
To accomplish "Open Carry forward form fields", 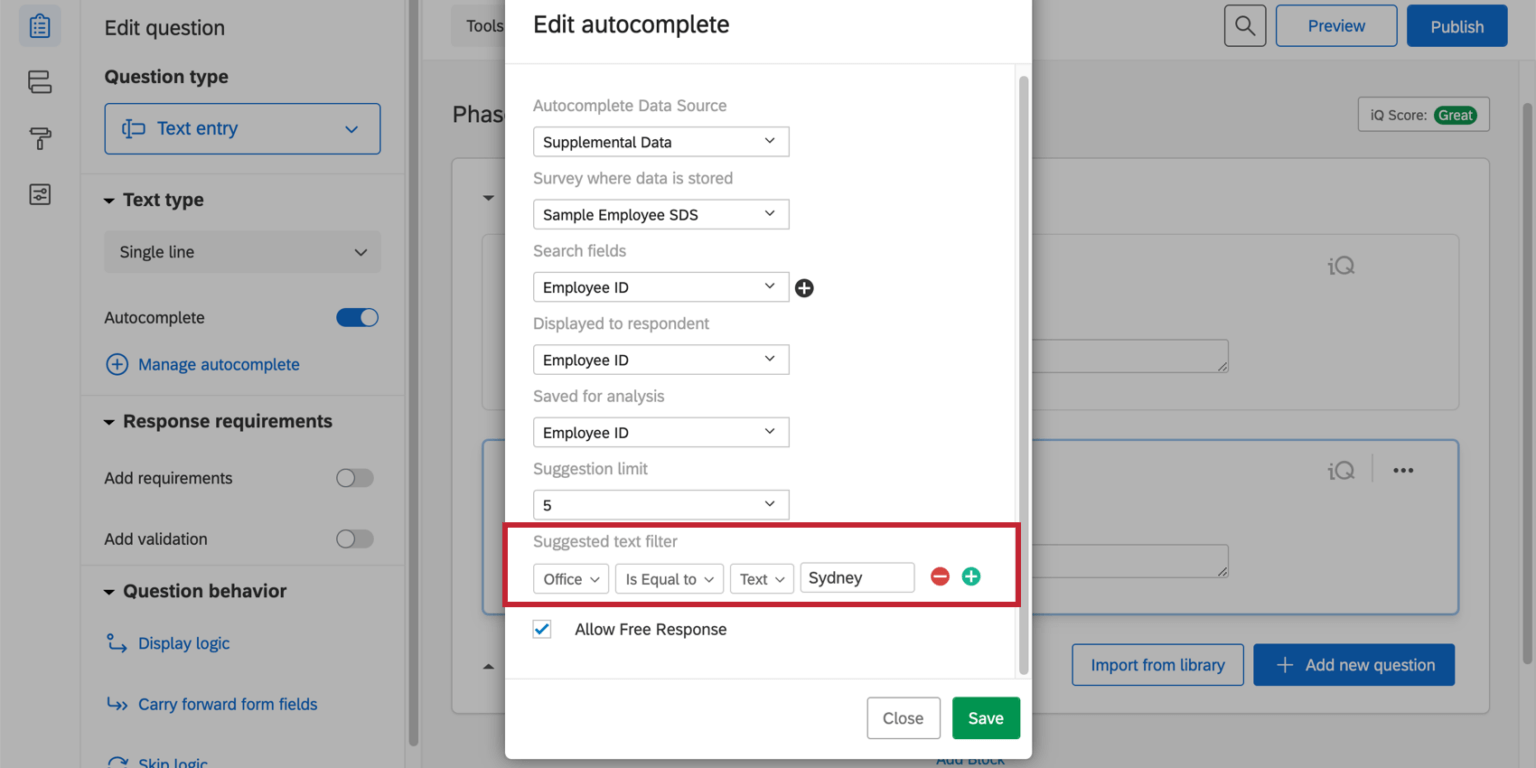I will click(228, 704).
